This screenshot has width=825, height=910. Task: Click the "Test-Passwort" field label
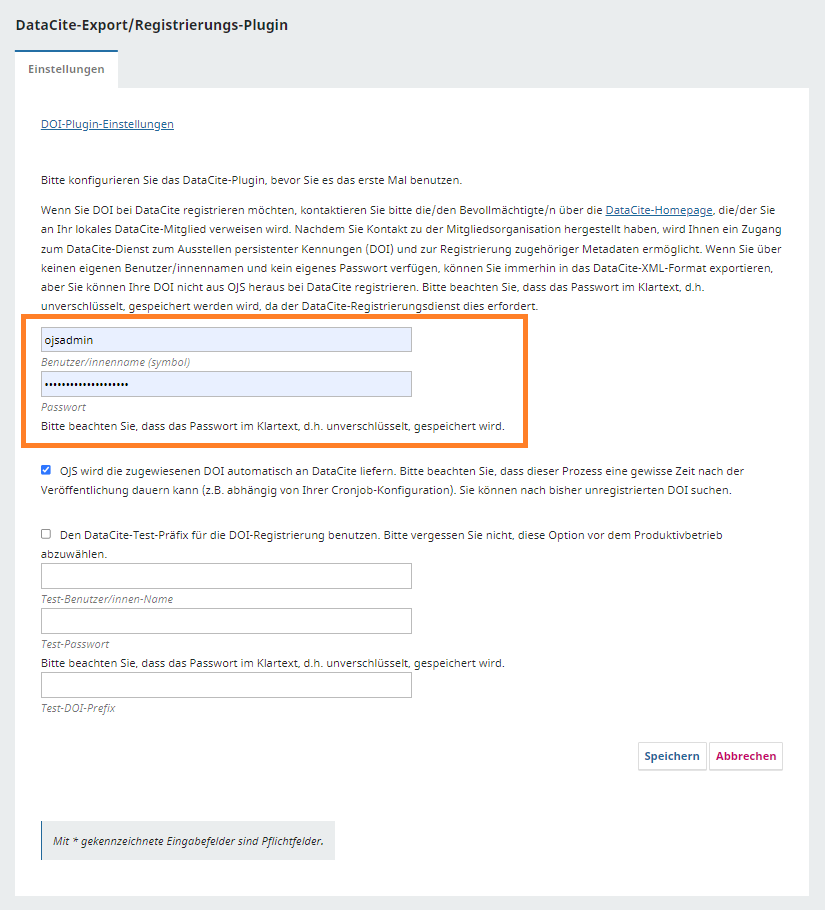(75, 644)
